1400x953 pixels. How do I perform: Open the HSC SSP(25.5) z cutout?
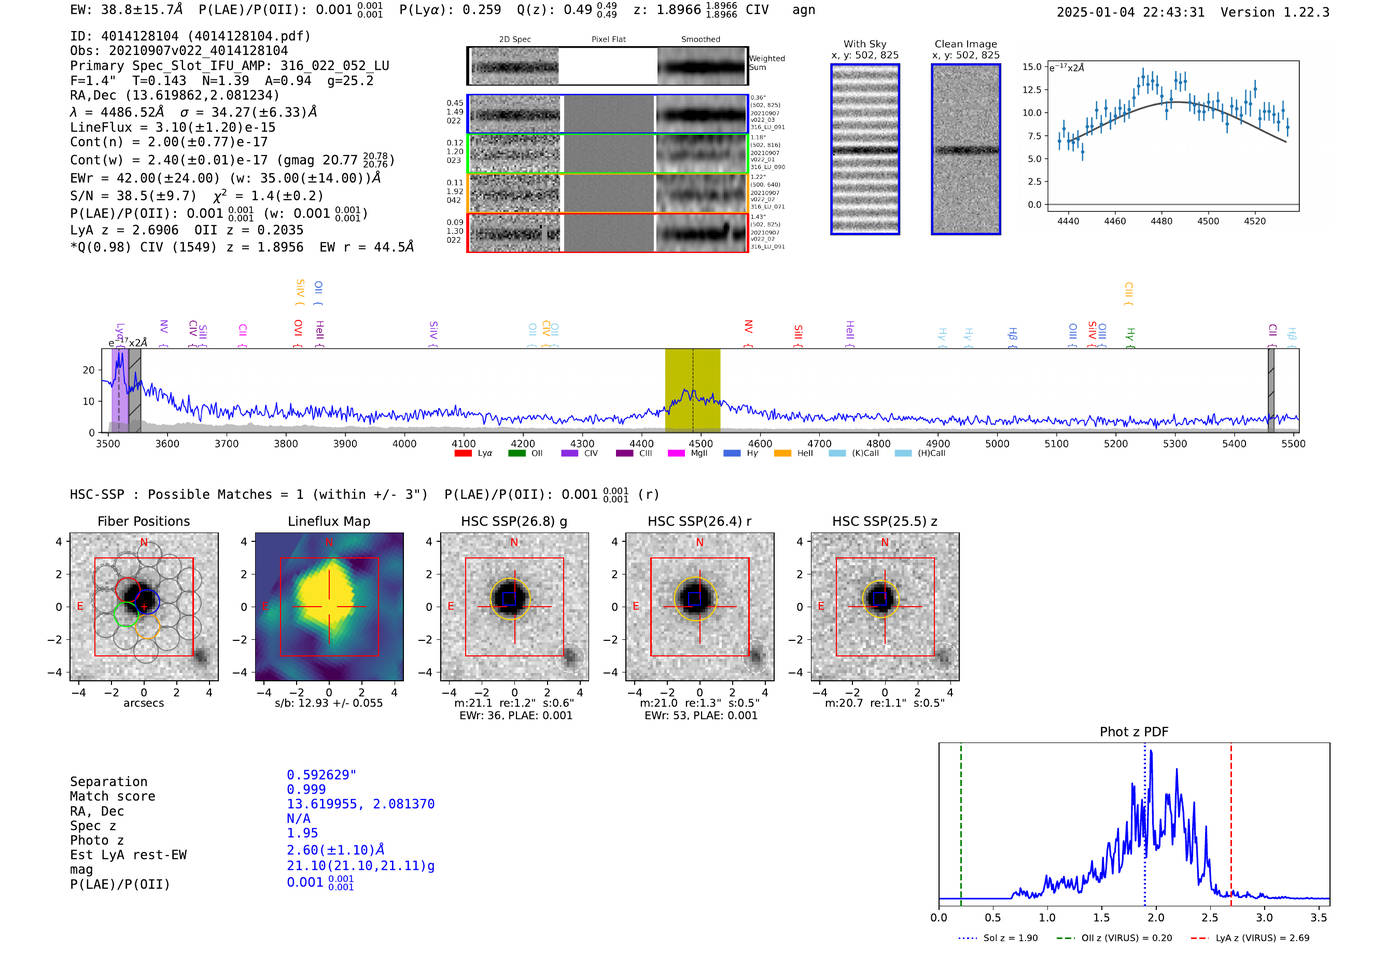coord(885,607)
